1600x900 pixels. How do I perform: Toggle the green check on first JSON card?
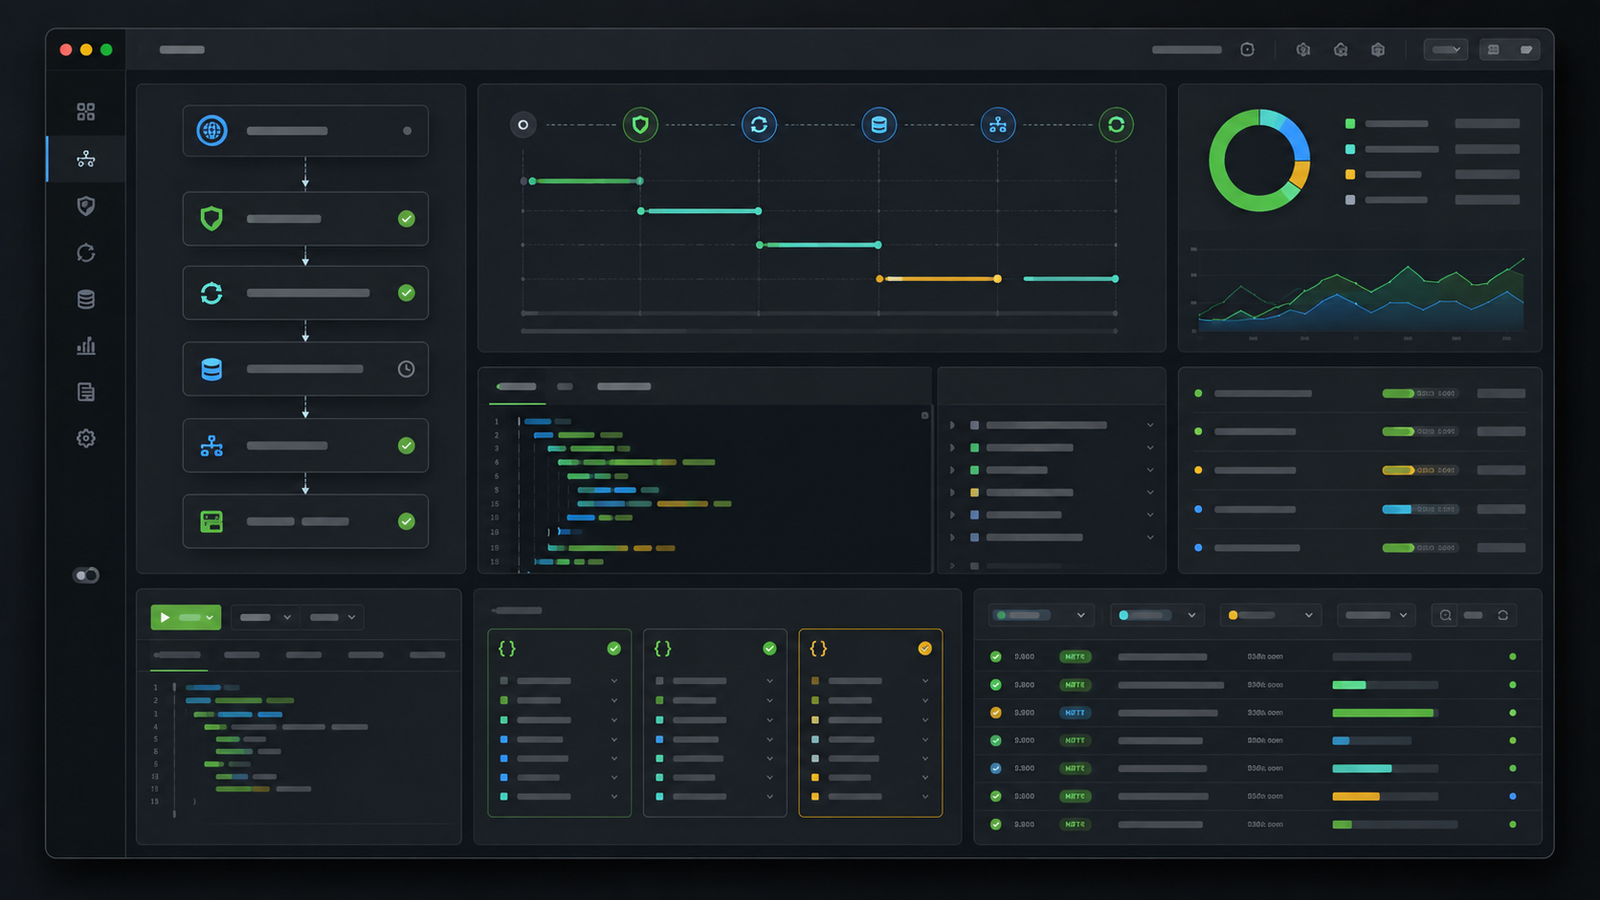point(614,648)
